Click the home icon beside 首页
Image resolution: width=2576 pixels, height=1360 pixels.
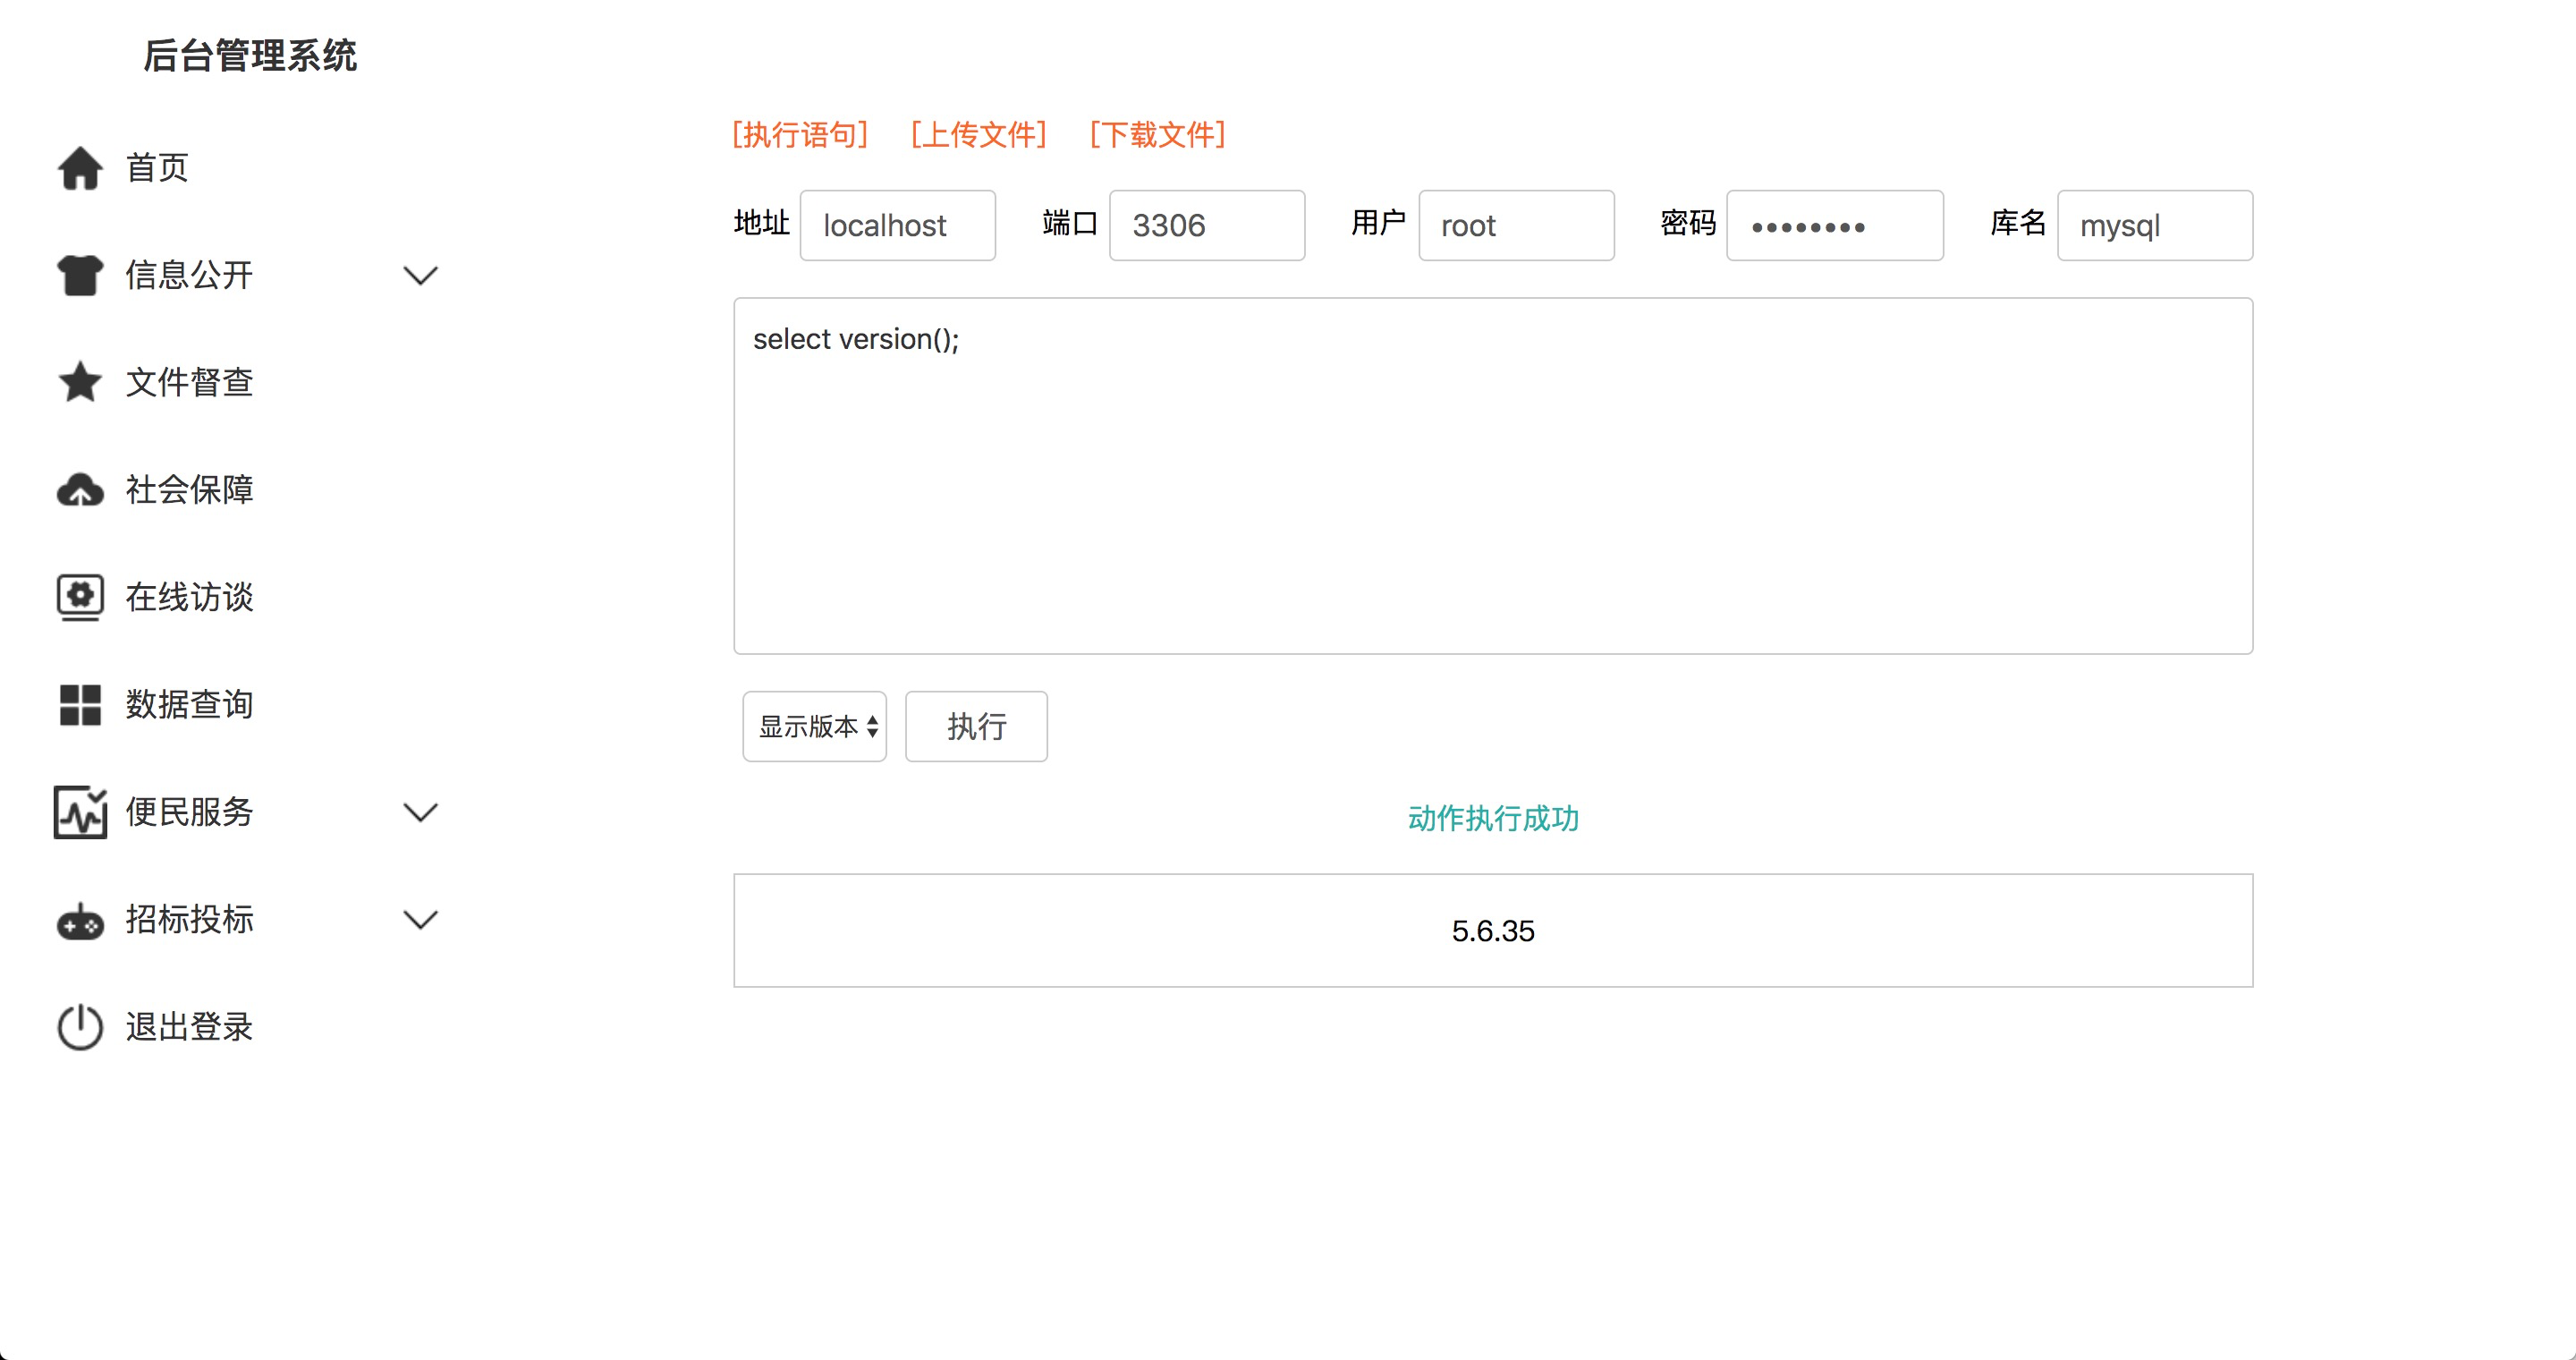coord(80,168)
